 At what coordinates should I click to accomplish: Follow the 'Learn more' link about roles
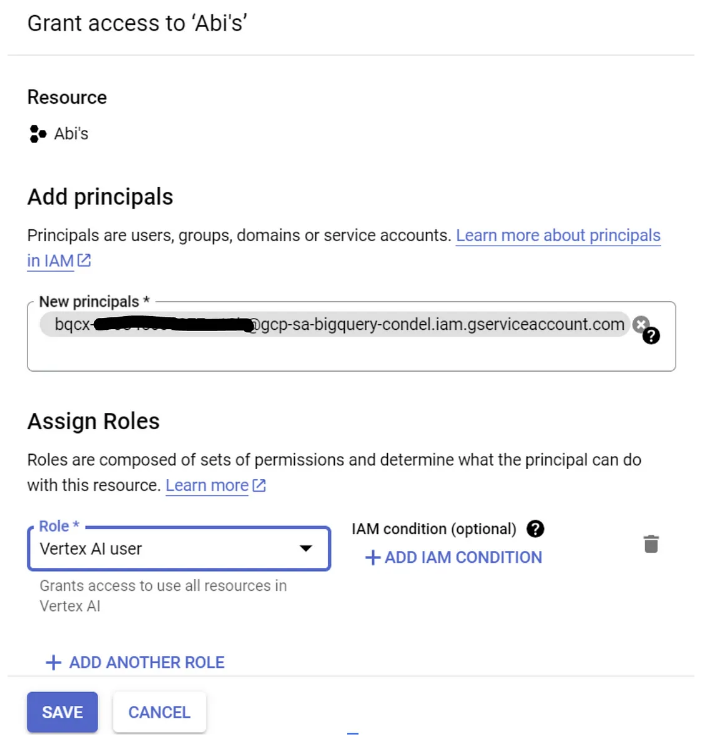(x=207, y=485)
